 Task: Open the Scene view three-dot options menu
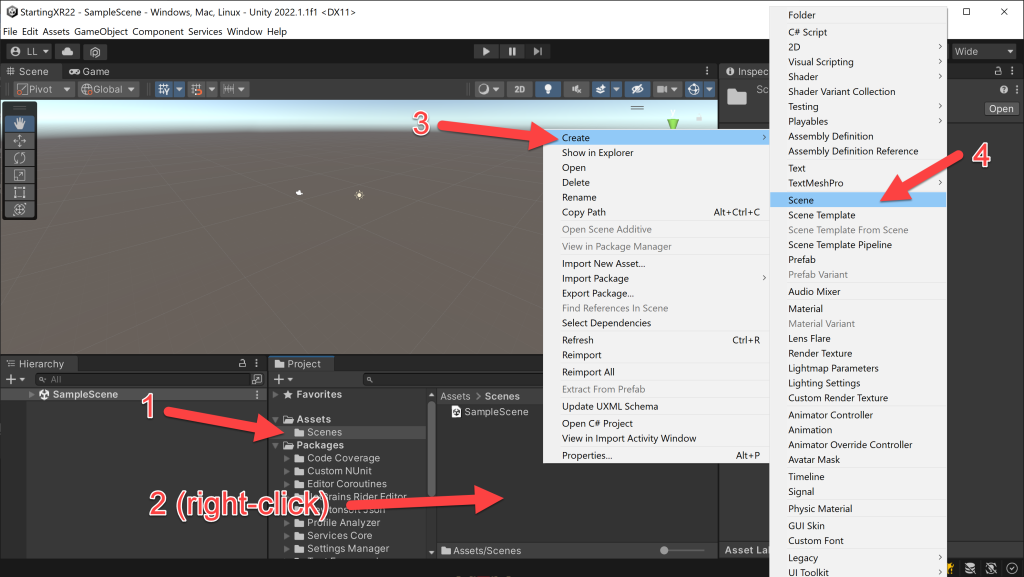point(707,70)
